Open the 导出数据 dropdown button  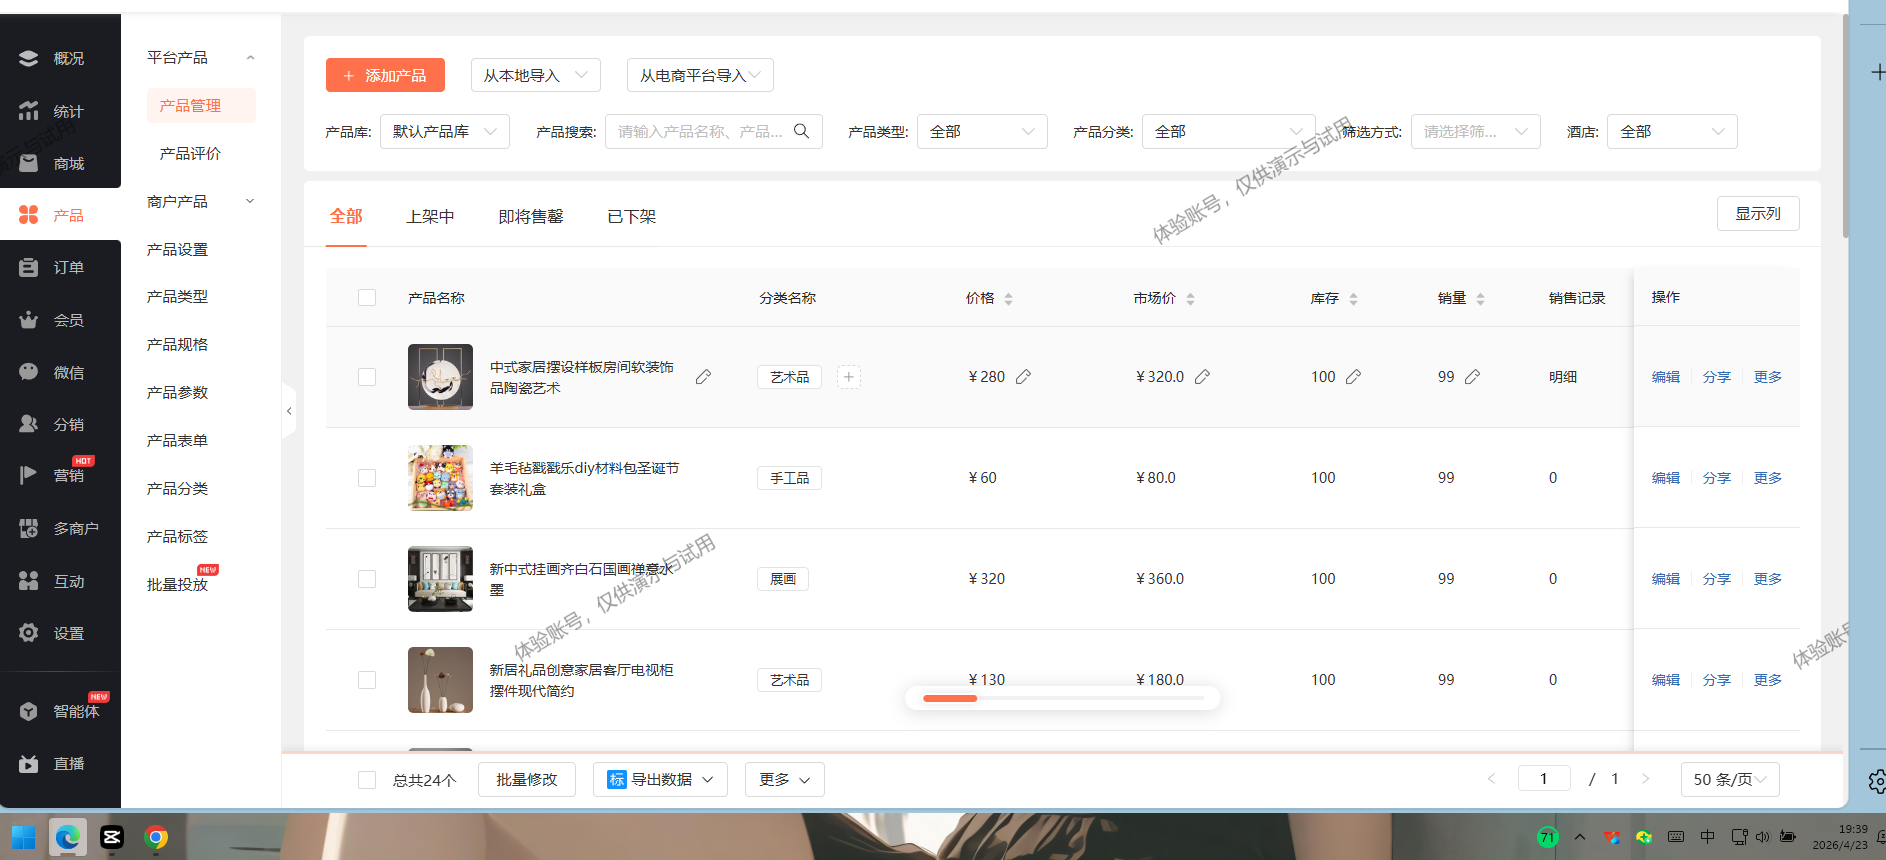click(x=660, y=779)
